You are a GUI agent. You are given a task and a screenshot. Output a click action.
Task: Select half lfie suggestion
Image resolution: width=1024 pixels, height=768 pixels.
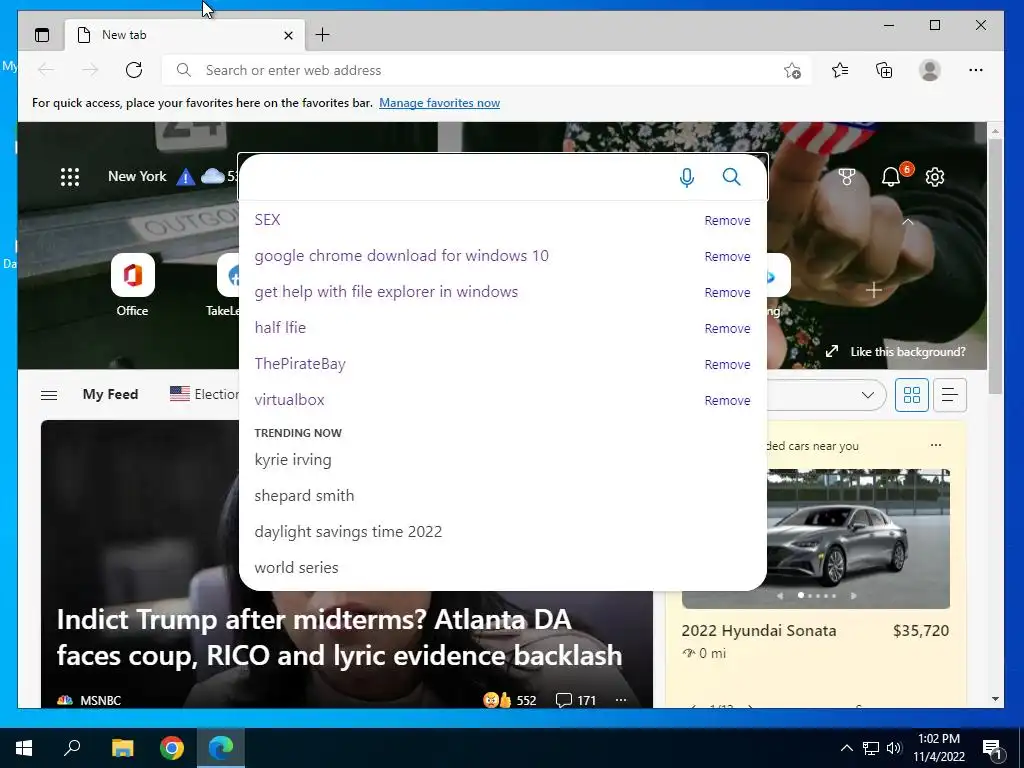(280, 327)
